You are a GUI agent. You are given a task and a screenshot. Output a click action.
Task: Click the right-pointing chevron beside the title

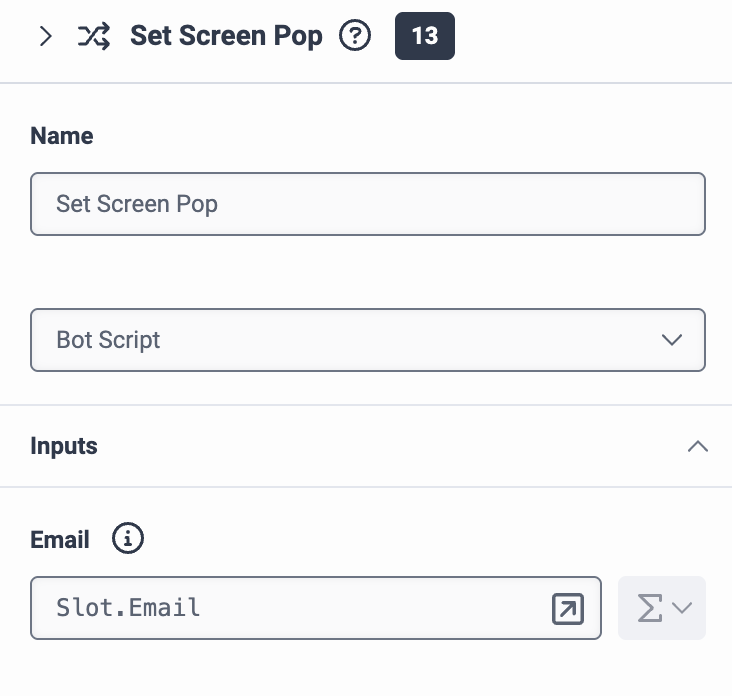pos(46,36)
